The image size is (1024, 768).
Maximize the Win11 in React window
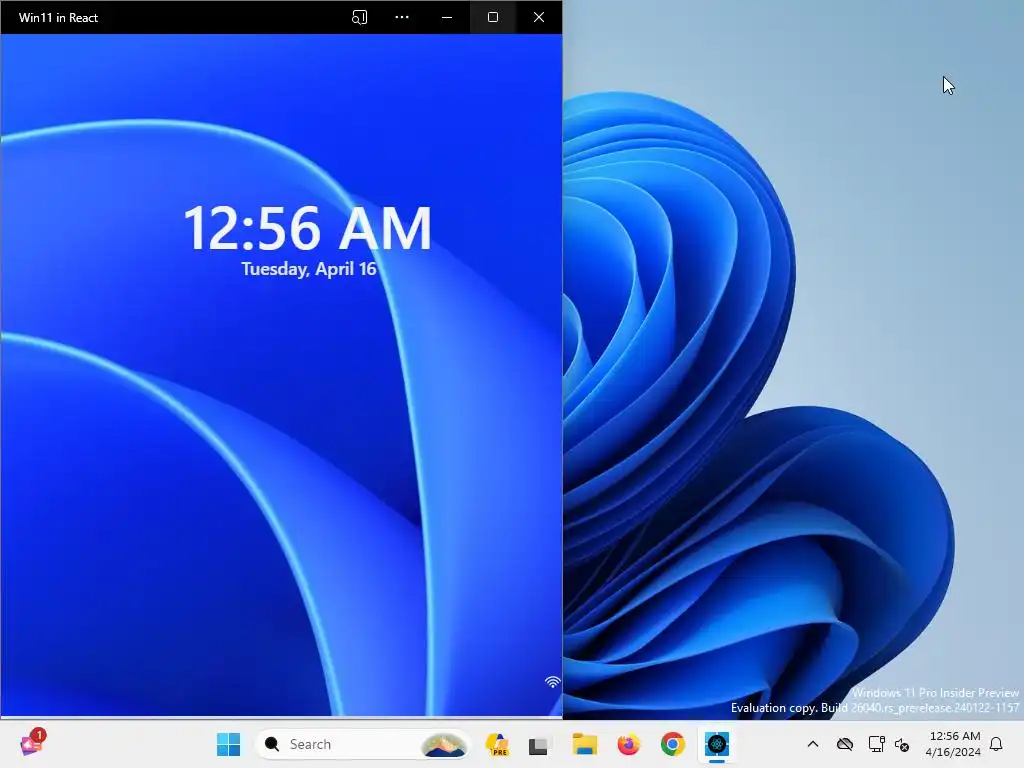click(x=493, y=18)
